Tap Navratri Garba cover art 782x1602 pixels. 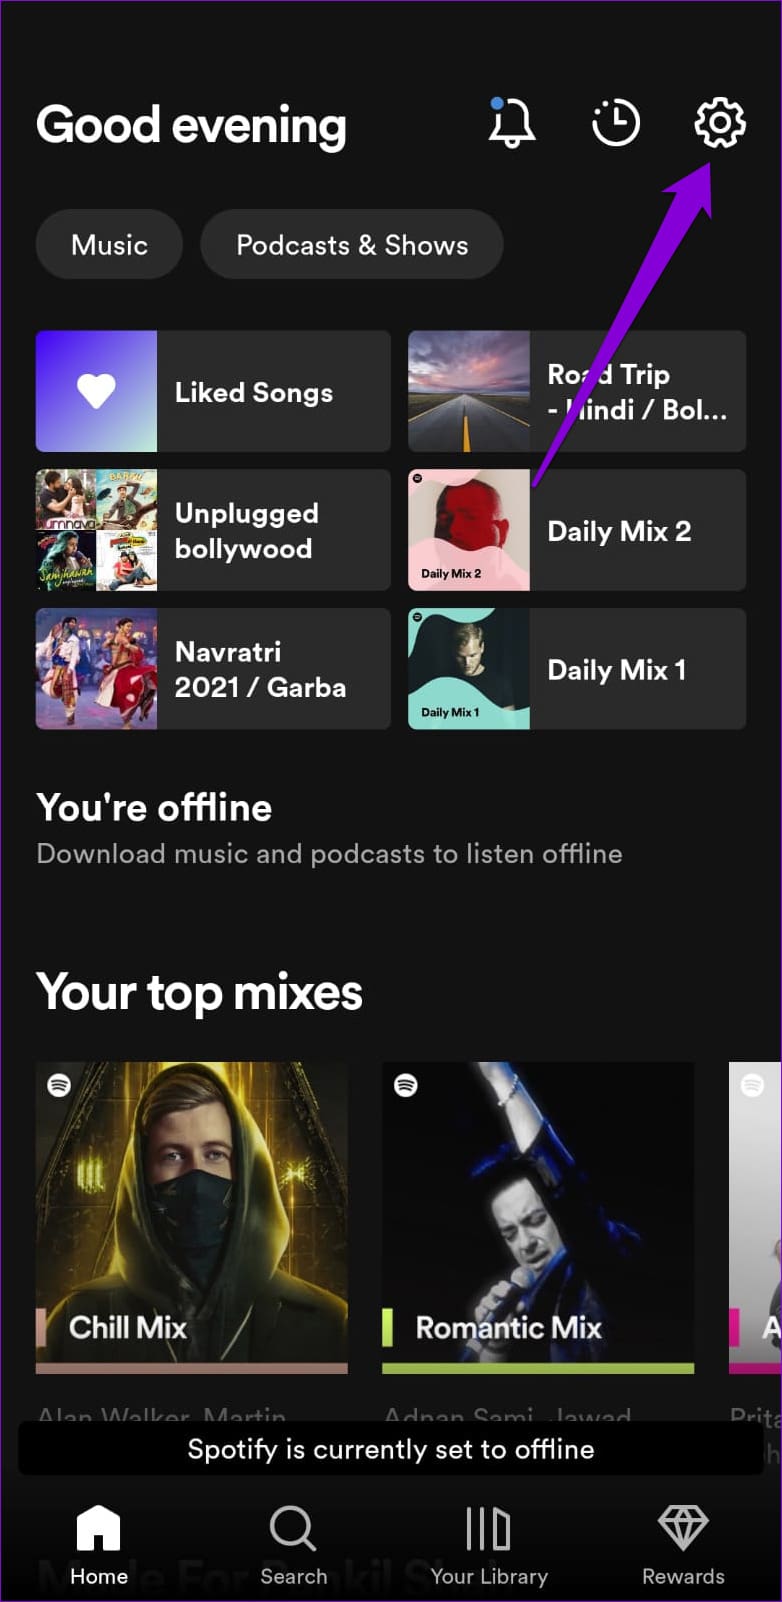click(x=97, y=669)
